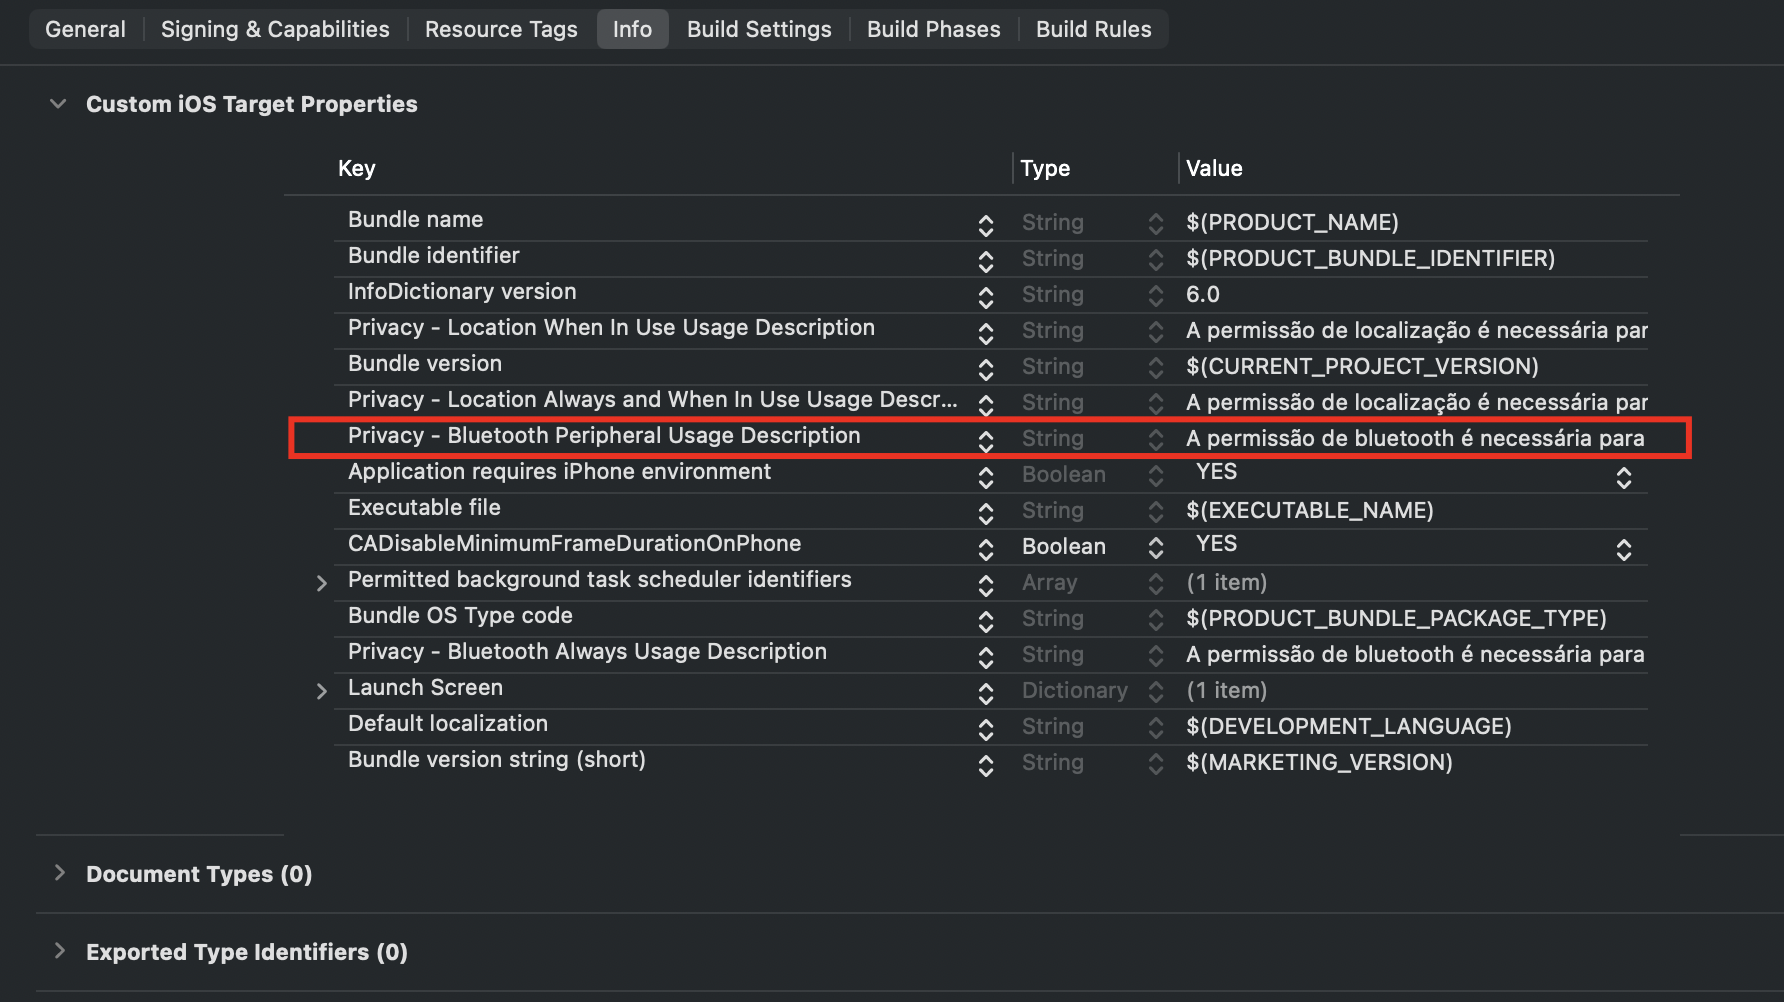Image resolution: width=1784 pixels, height=1002 pixels.
Task: Select the Bundle identifier key
Action: click(x=433, y=256)
